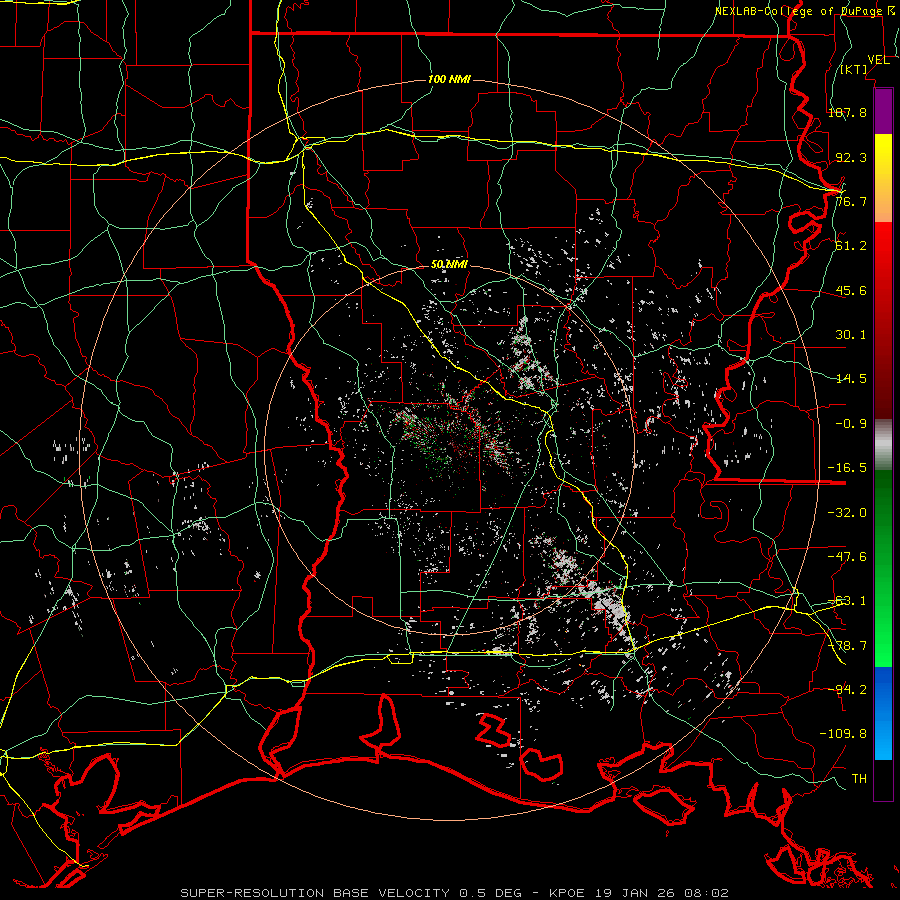The height and width of the screenshot is (900, 900).
Task: Select the -47.6 velocity scale value
Action: click(847, 557)
